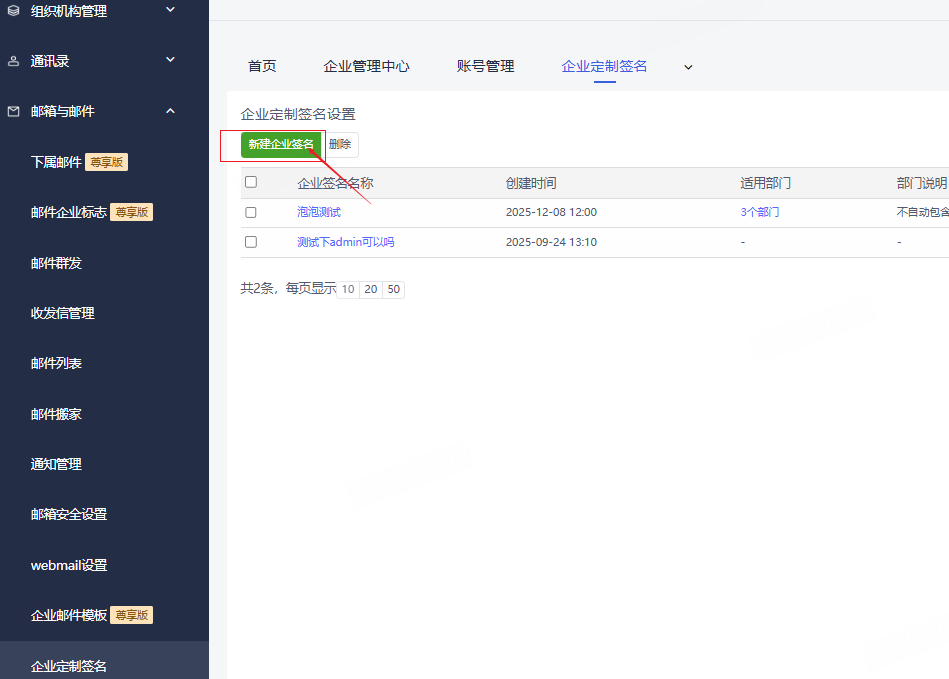Open the 3个部门 link
949x679 pixels.
(760, 212)
